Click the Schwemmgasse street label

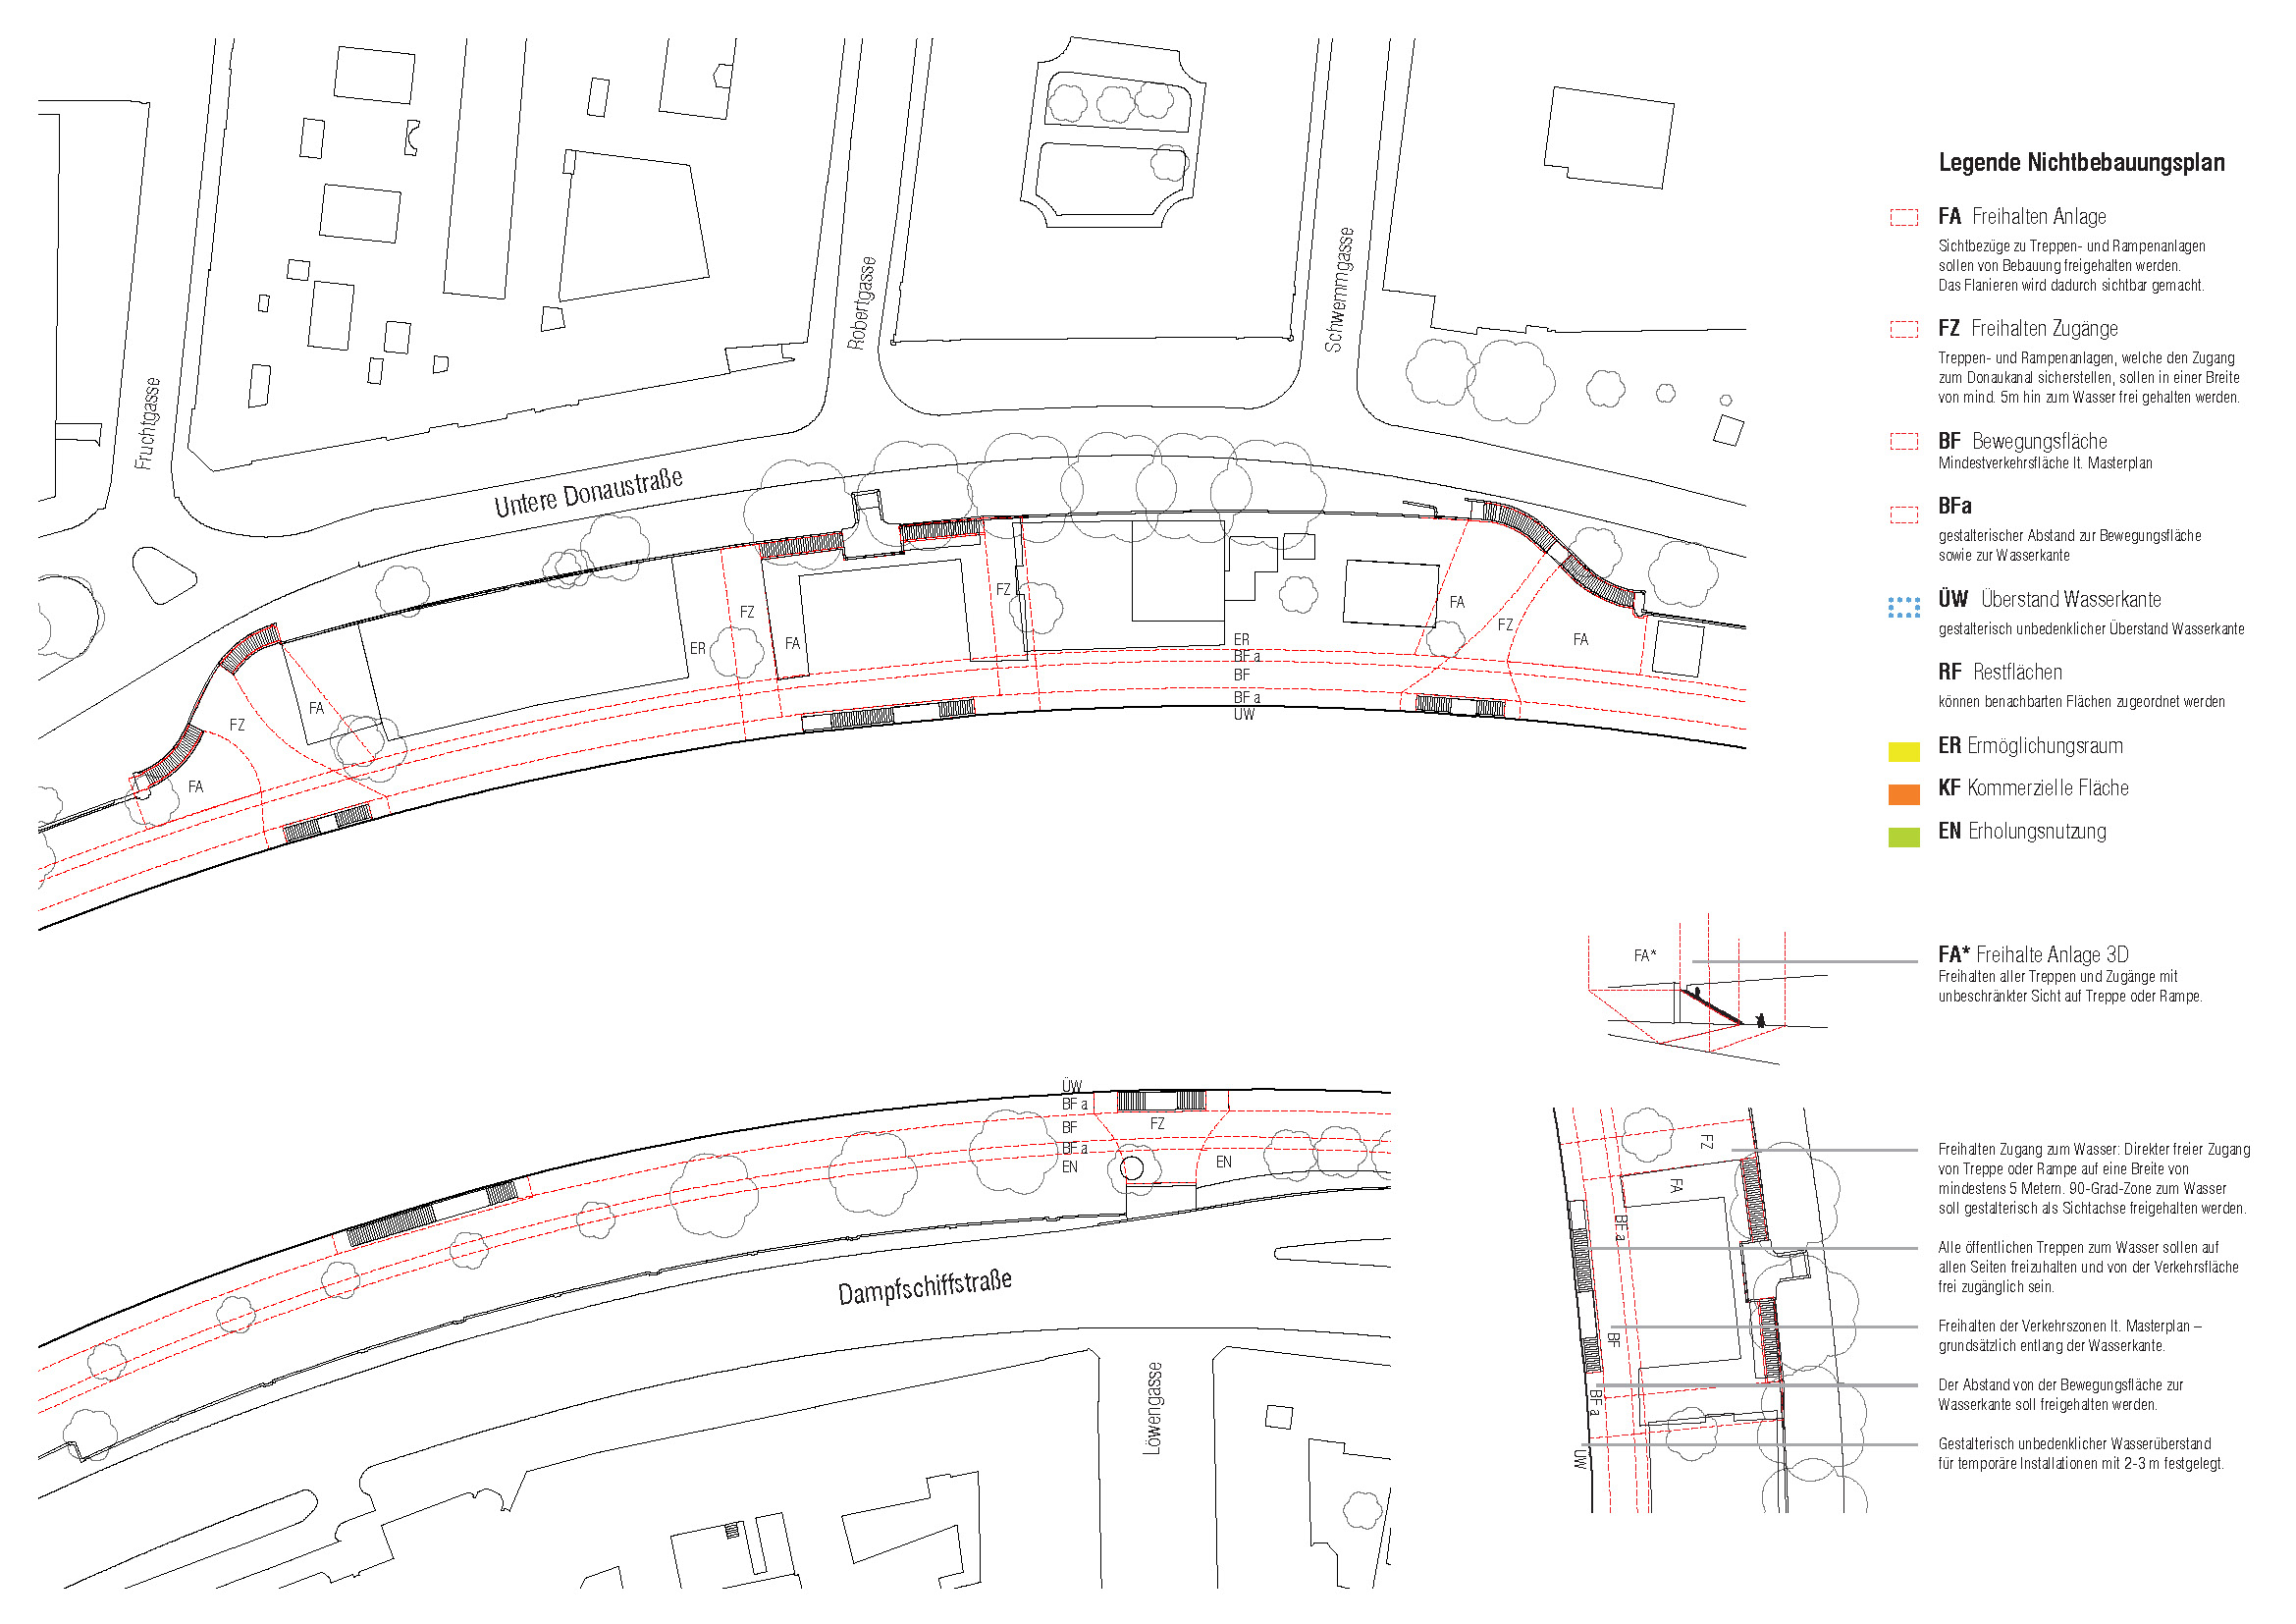point(1338,289)
